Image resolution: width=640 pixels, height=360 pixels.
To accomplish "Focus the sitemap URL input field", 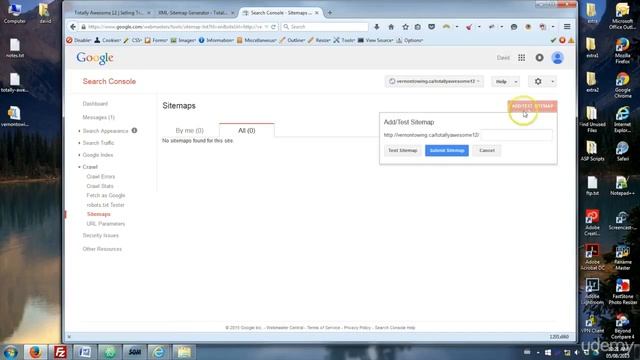I will (x=516, y=135).
